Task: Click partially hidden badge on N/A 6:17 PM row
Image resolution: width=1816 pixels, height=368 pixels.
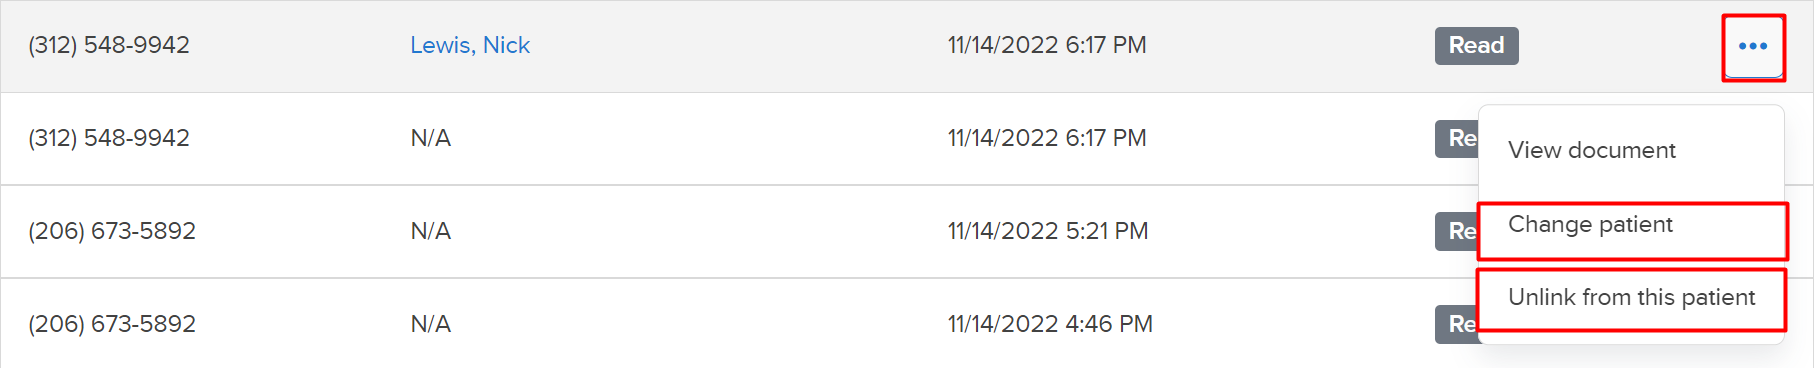Action: [1457, 138]
